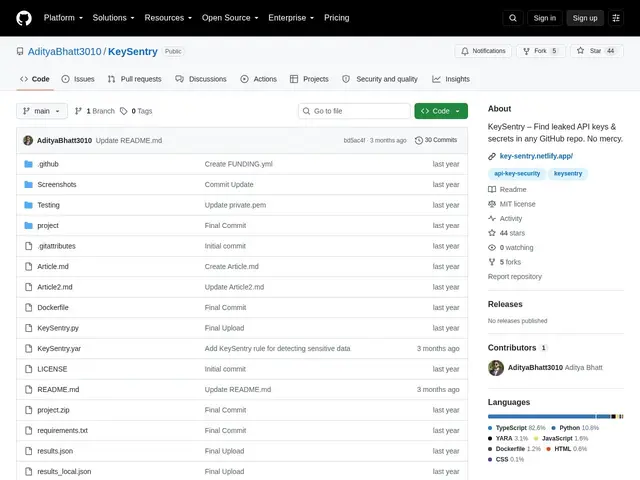Open the search magnifier icon in header
Screen dimensions: 640x480
[x=513, y=18]
